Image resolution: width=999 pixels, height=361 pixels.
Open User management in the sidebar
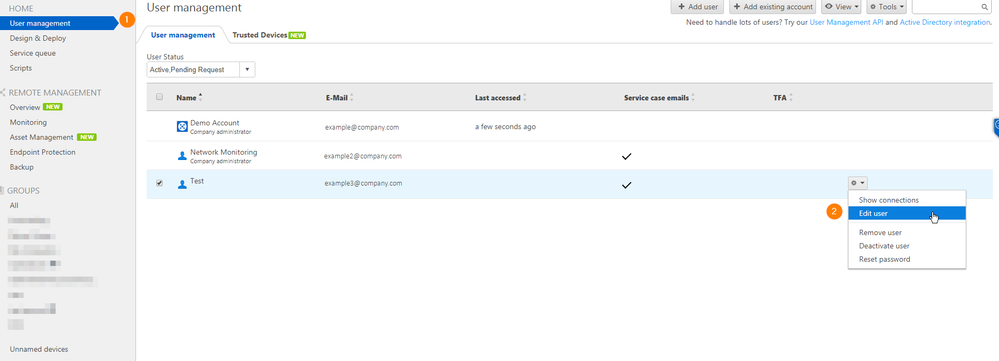click(x=59, y=24)
